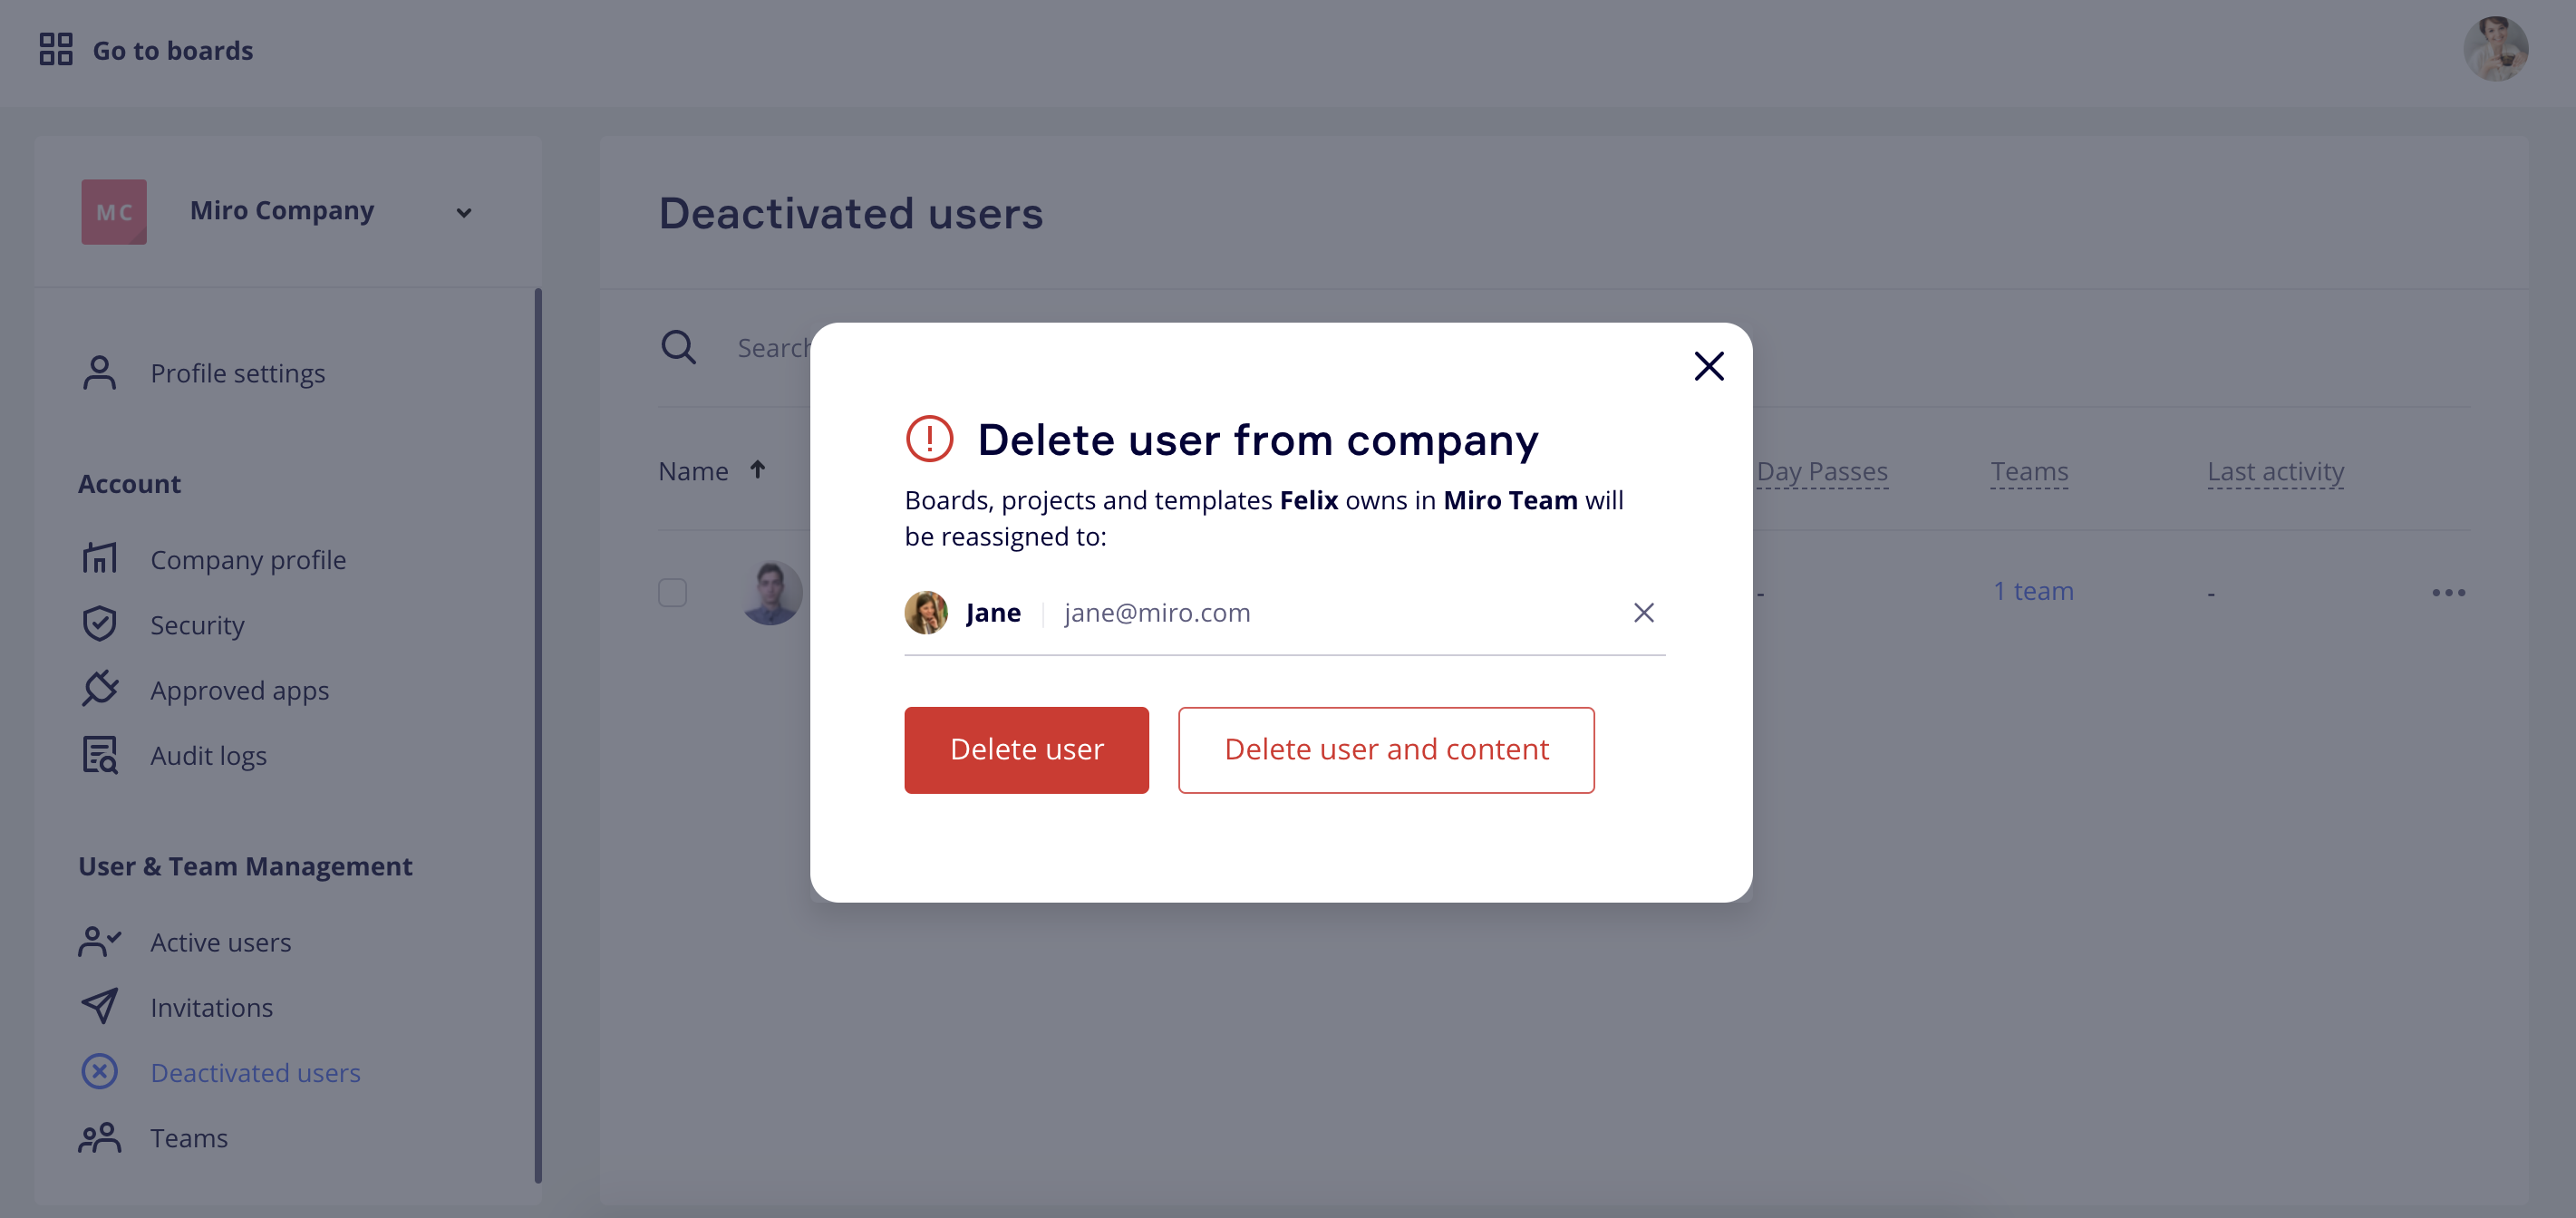Image resolution: width=2576 pixels, height=1218 pixels.
Task: Sort by the Name column arrow
Action: pyautogui.click(x=758, y=470)
